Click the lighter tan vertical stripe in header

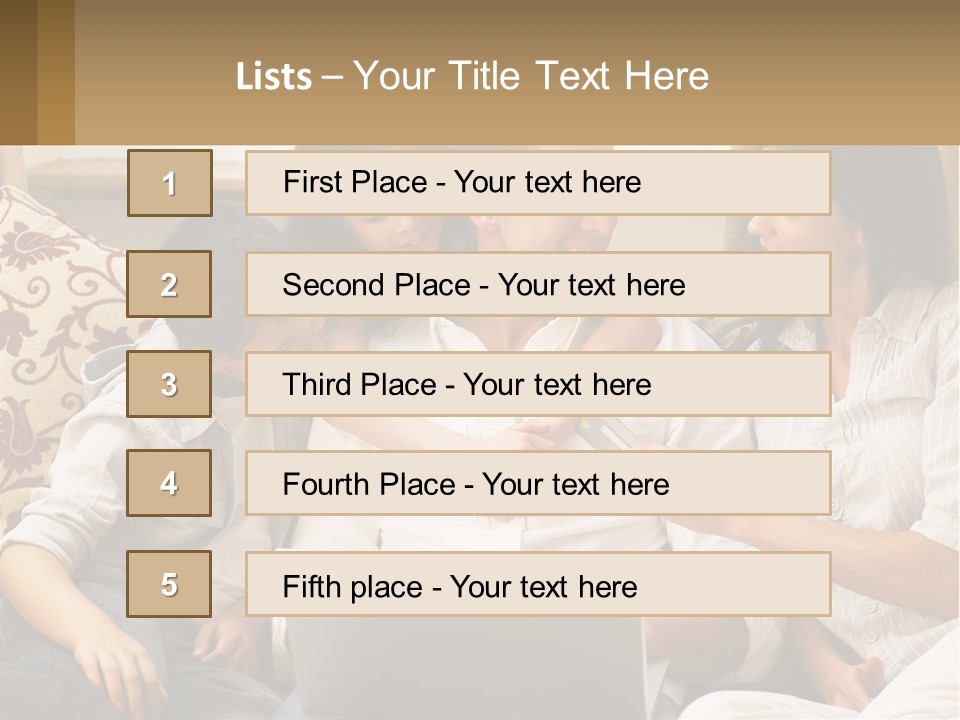[56, 72]
